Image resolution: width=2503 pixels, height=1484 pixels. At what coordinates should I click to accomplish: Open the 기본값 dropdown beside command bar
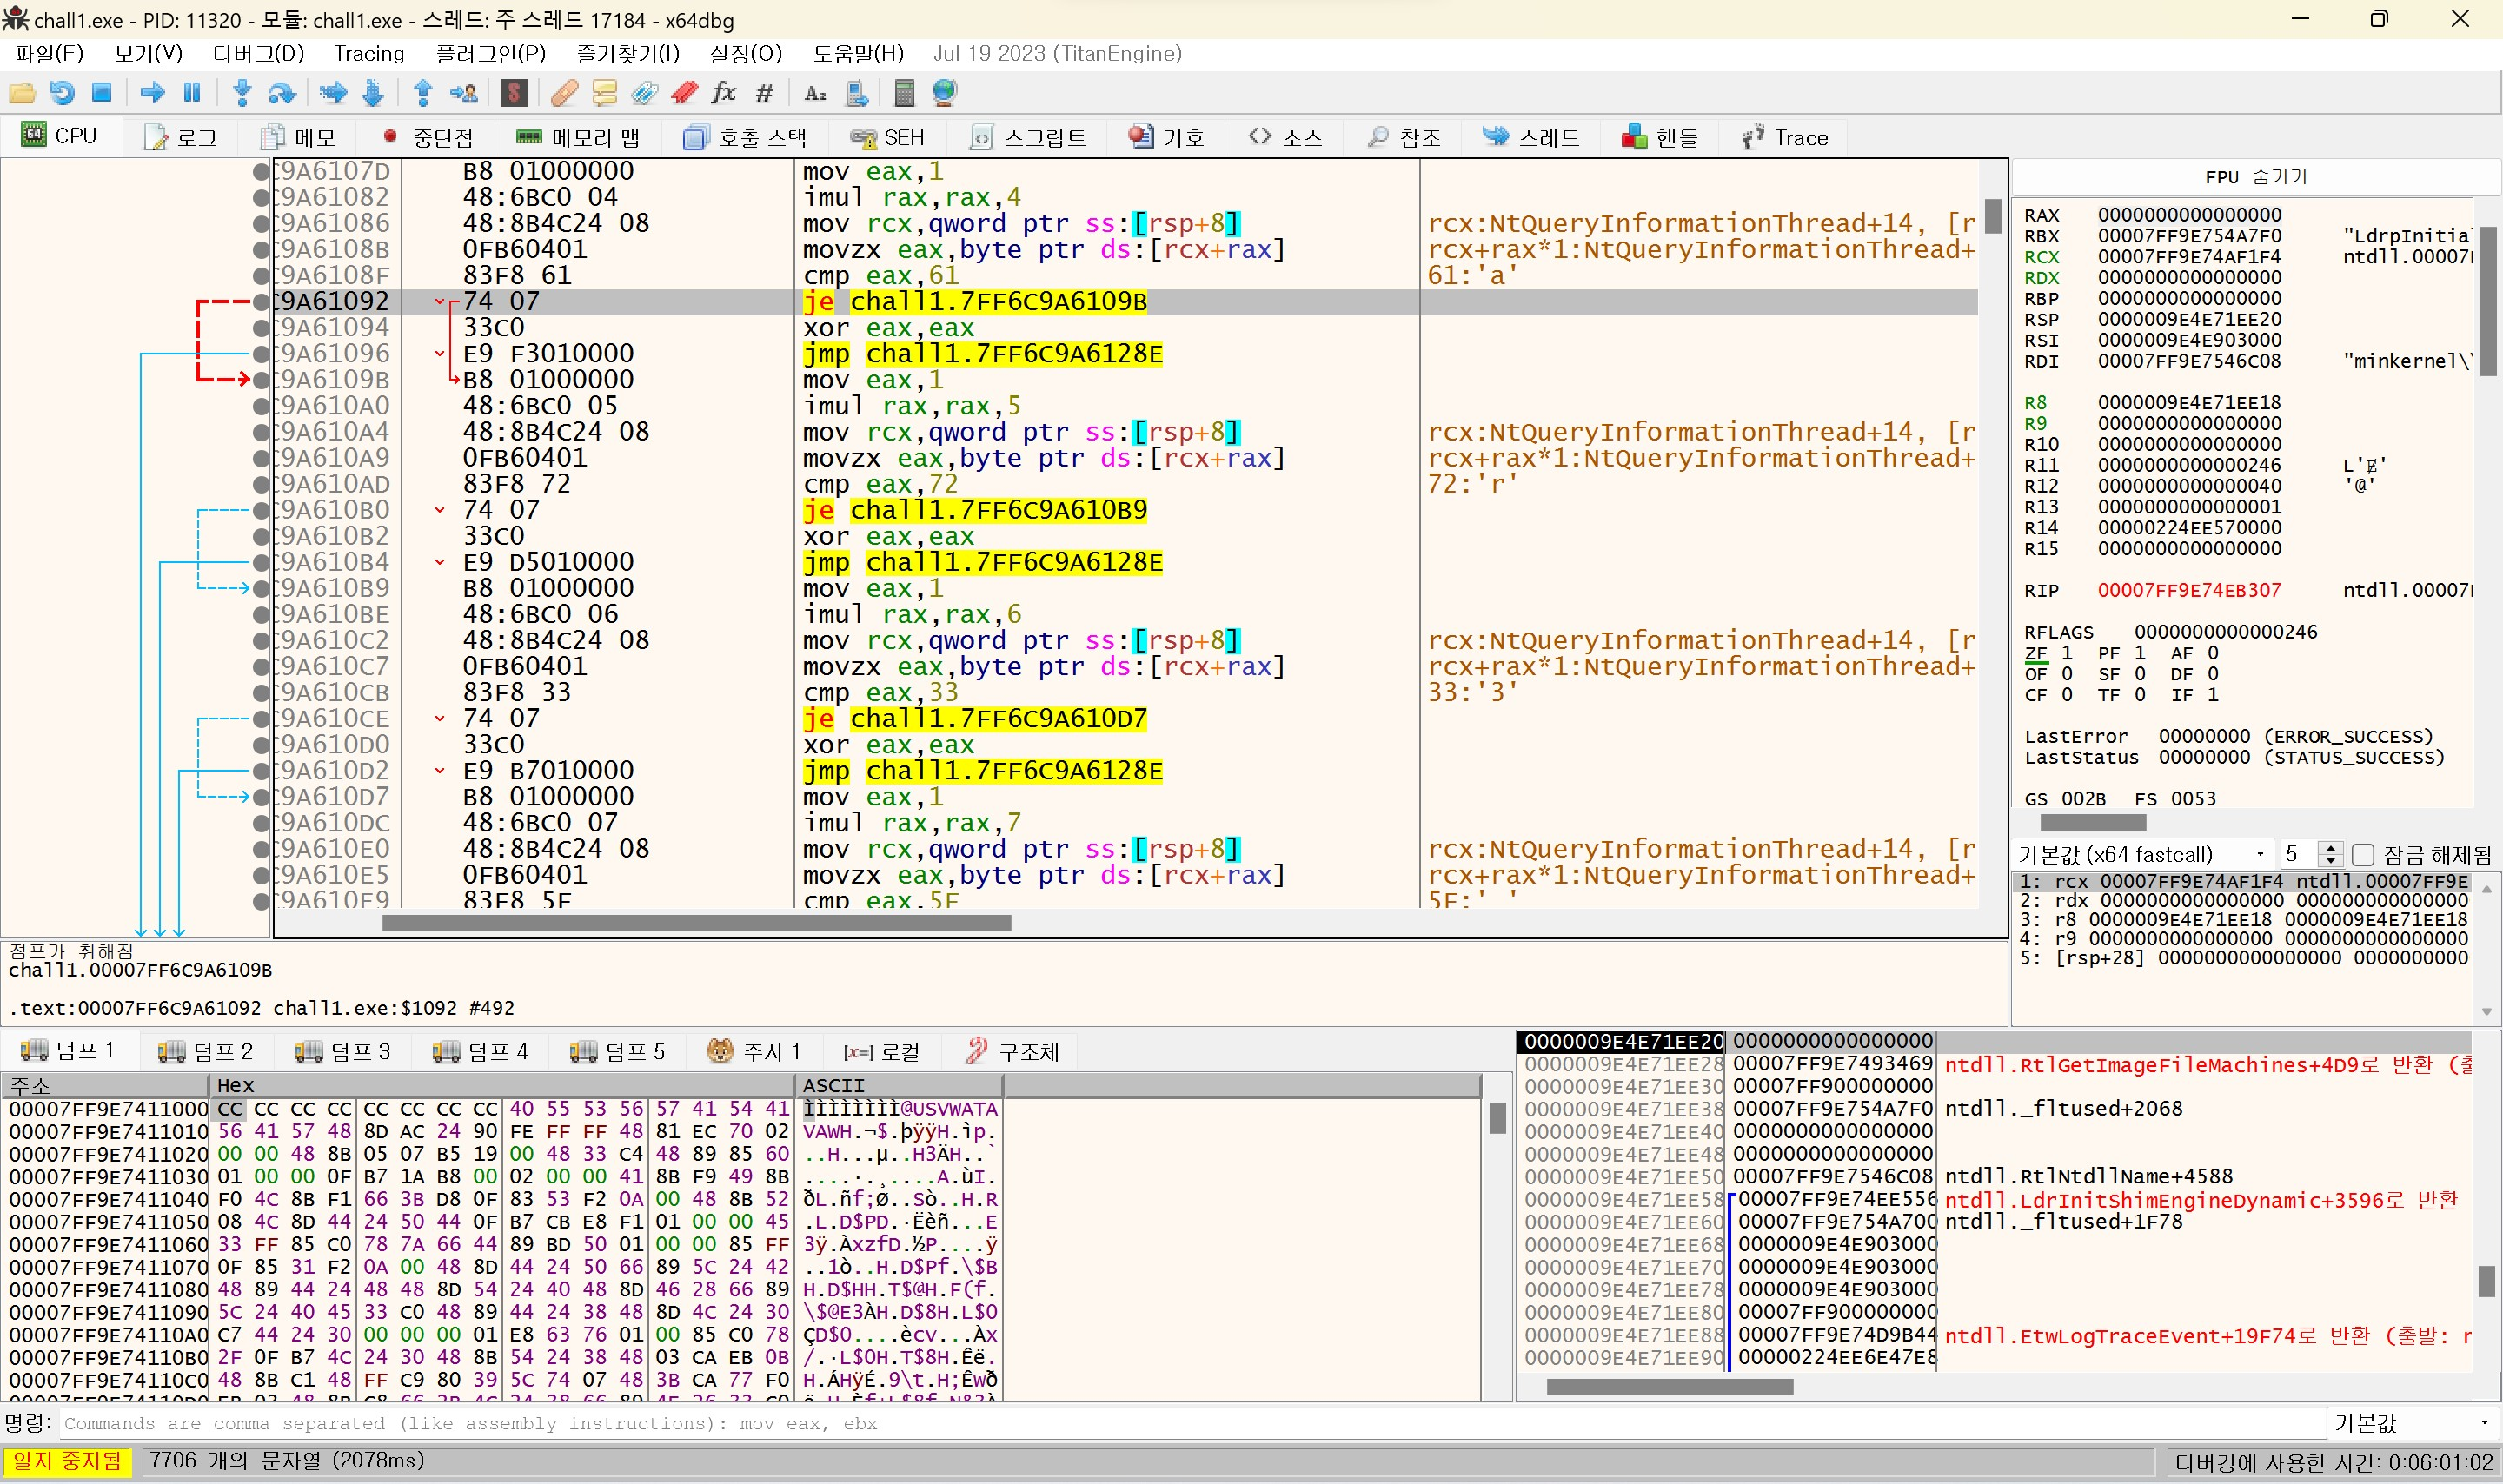coord(2410,1423)
